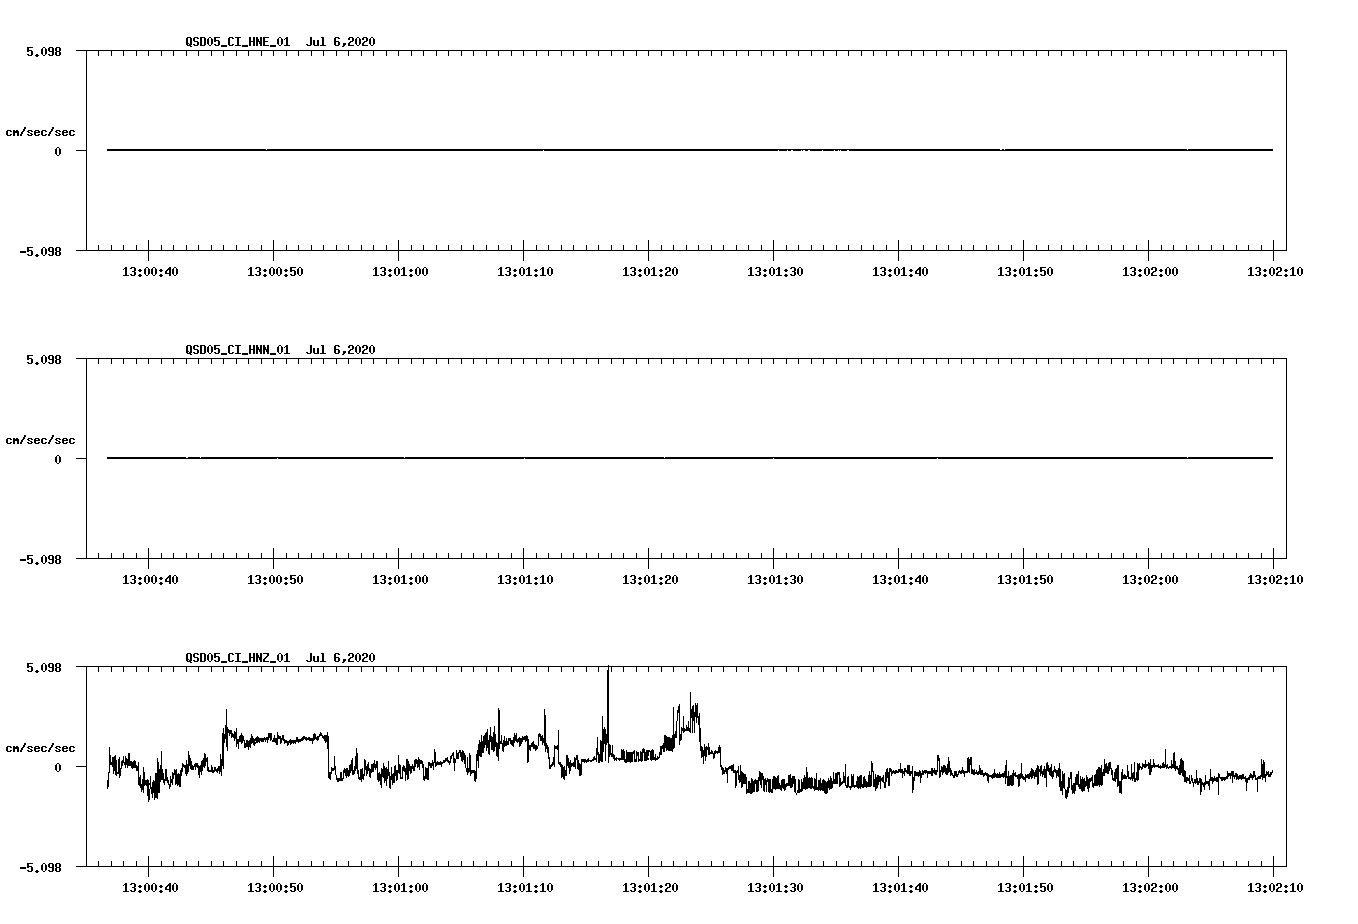The image size is (1358, 924).
Task: Click the raised HNZ plateau near 13:00:50
Action: pyautogui.click(x=277, y=739)
